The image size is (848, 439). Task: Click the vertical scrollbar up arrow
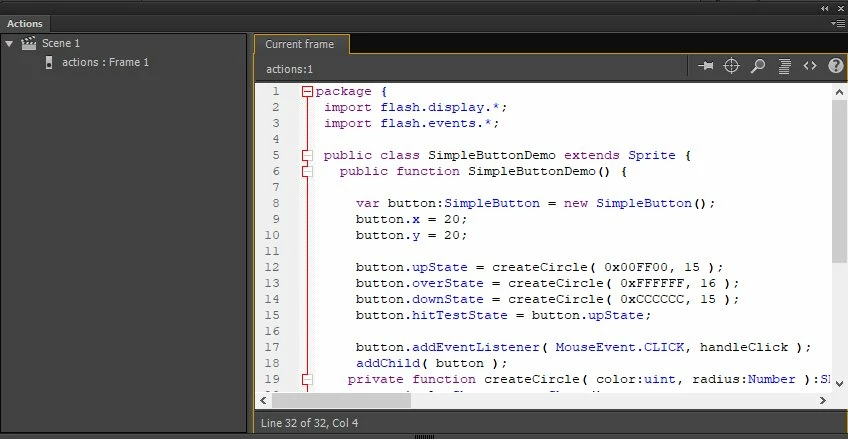839,92
